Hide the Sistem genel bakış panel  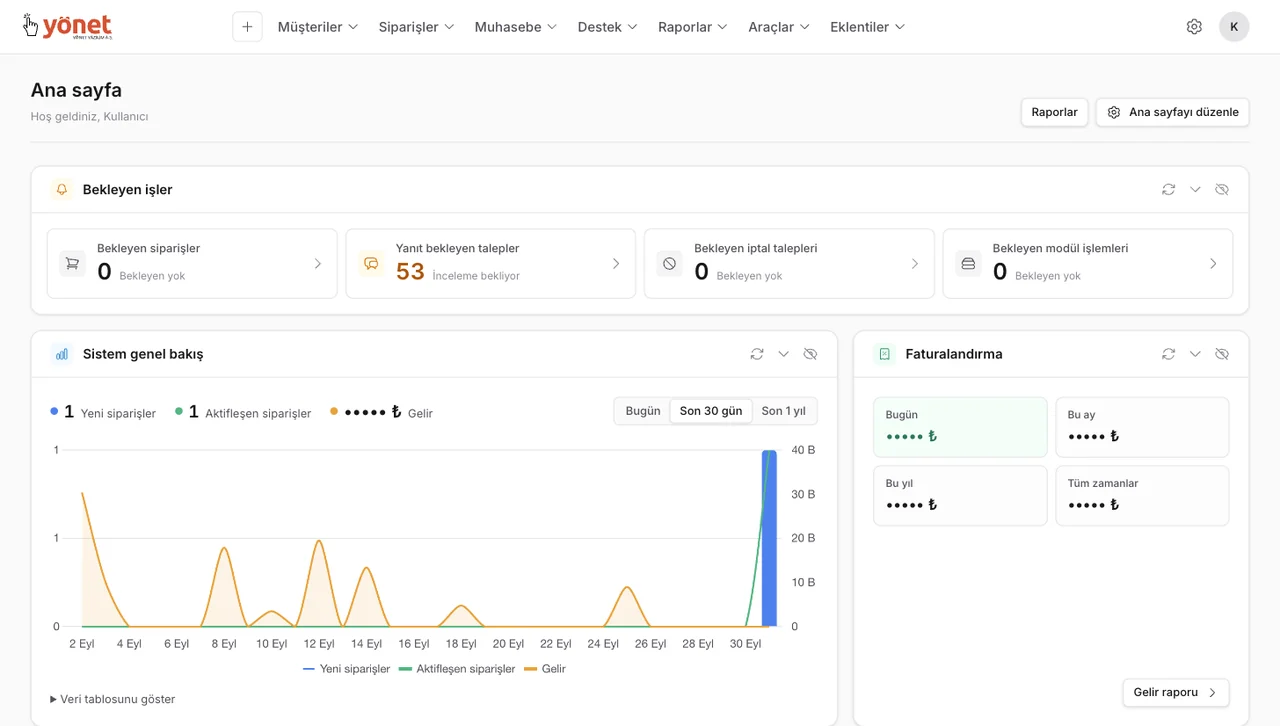810,354
